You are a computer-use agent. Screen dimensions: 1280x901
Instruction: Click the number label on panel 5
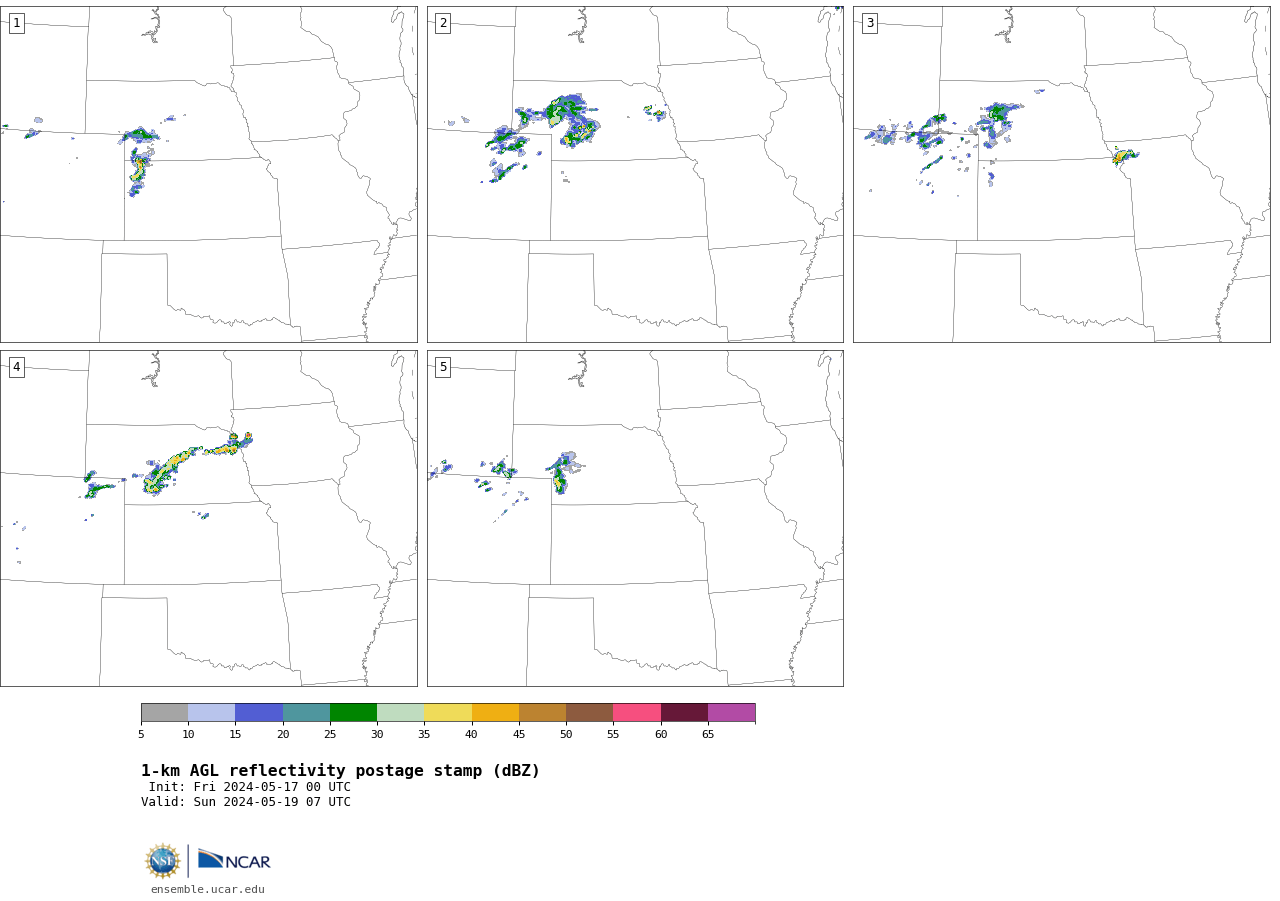(x=443, y=367)
